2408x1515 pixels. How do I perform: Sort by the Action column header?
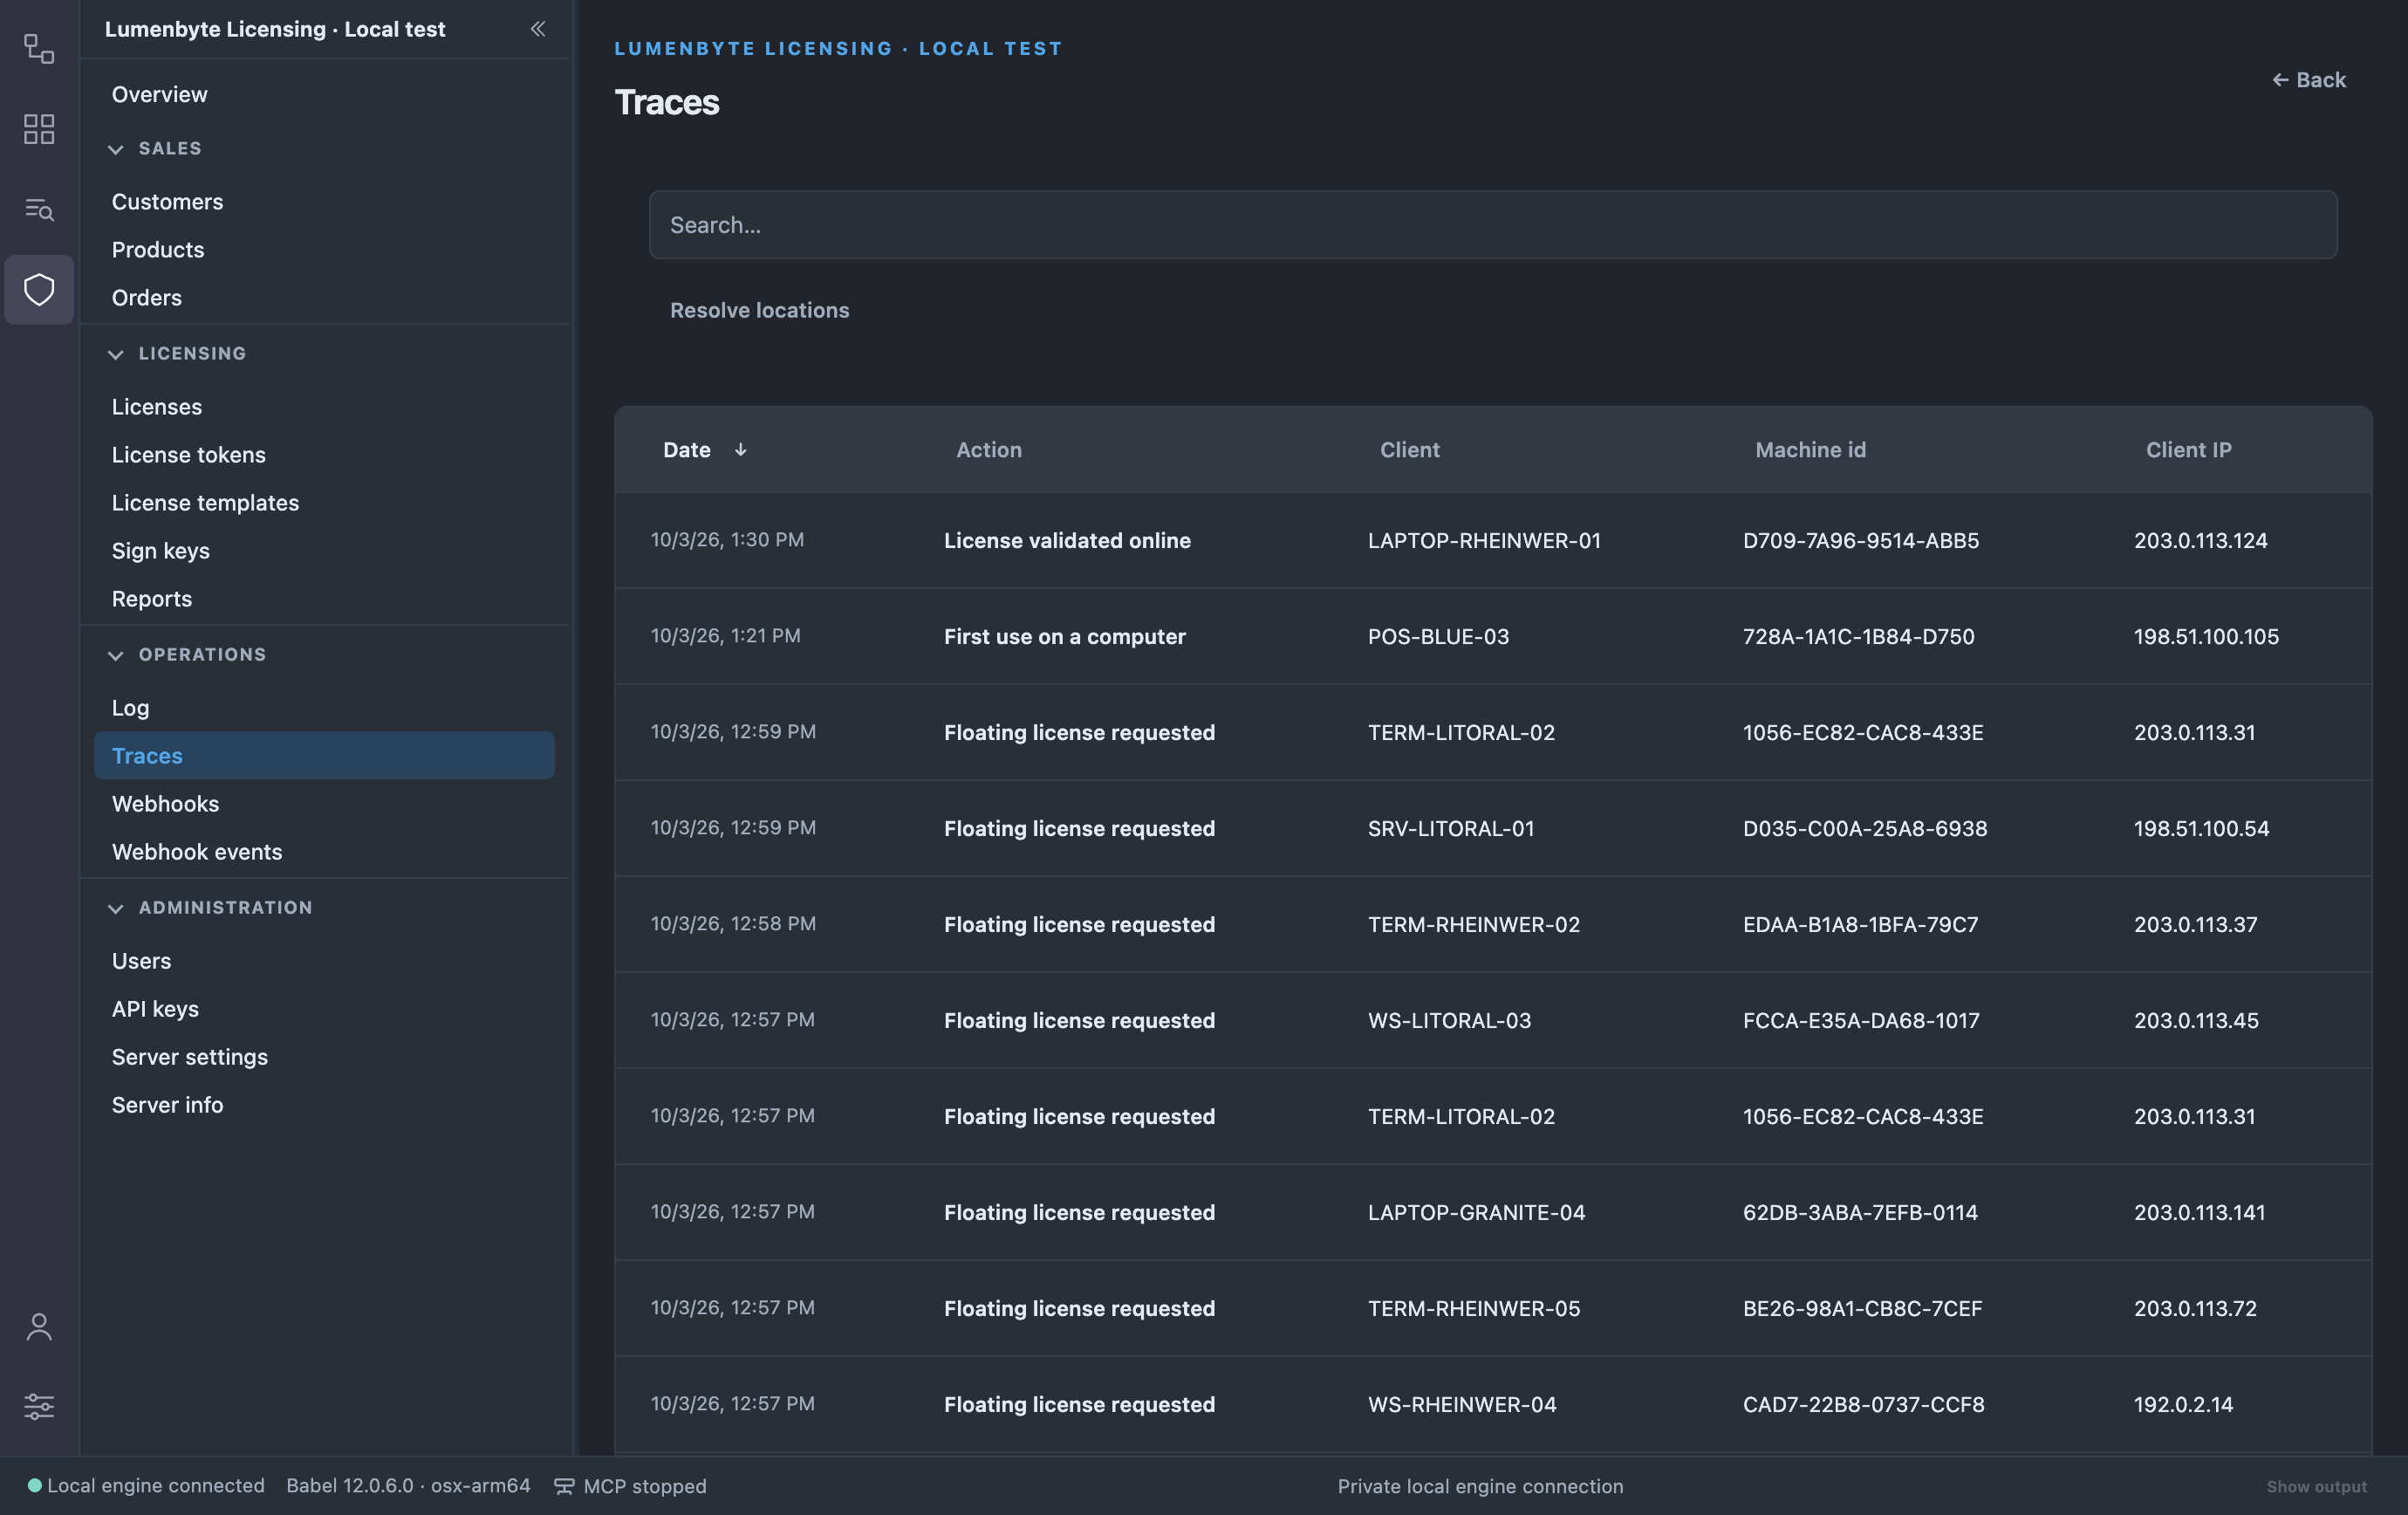pos(989,450)
